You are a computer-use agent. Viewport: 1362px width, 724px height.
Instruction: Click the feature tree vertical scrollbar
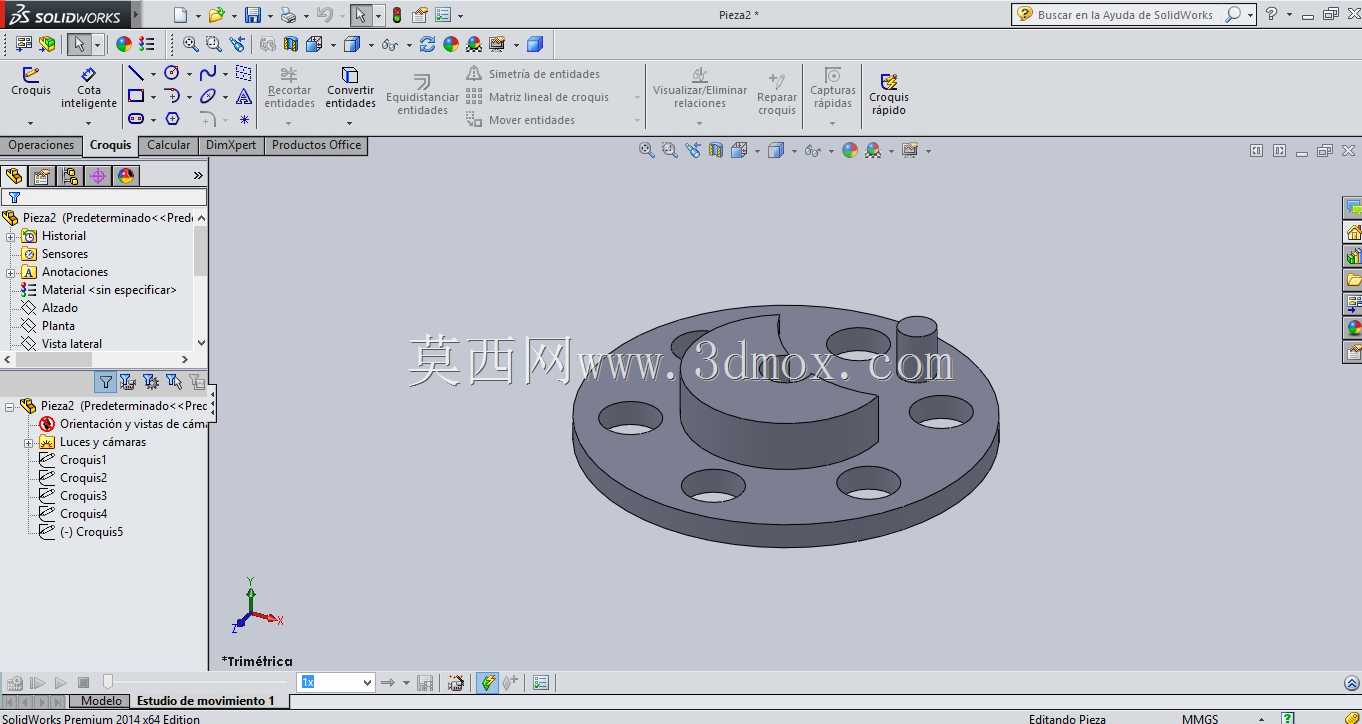coord(201,251)
